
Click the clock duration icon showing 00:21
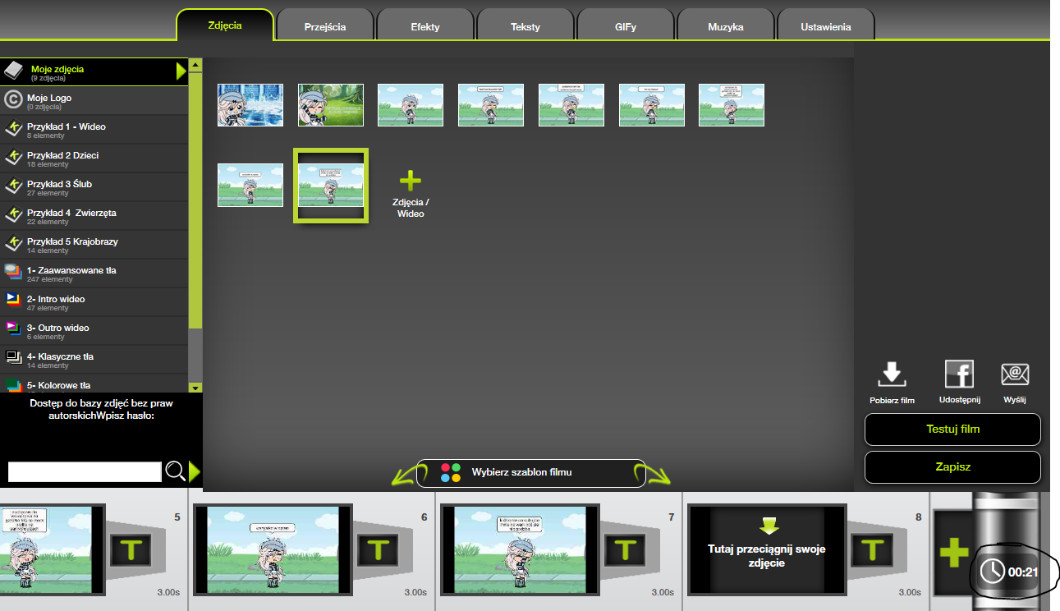click(x=992, y=572)
